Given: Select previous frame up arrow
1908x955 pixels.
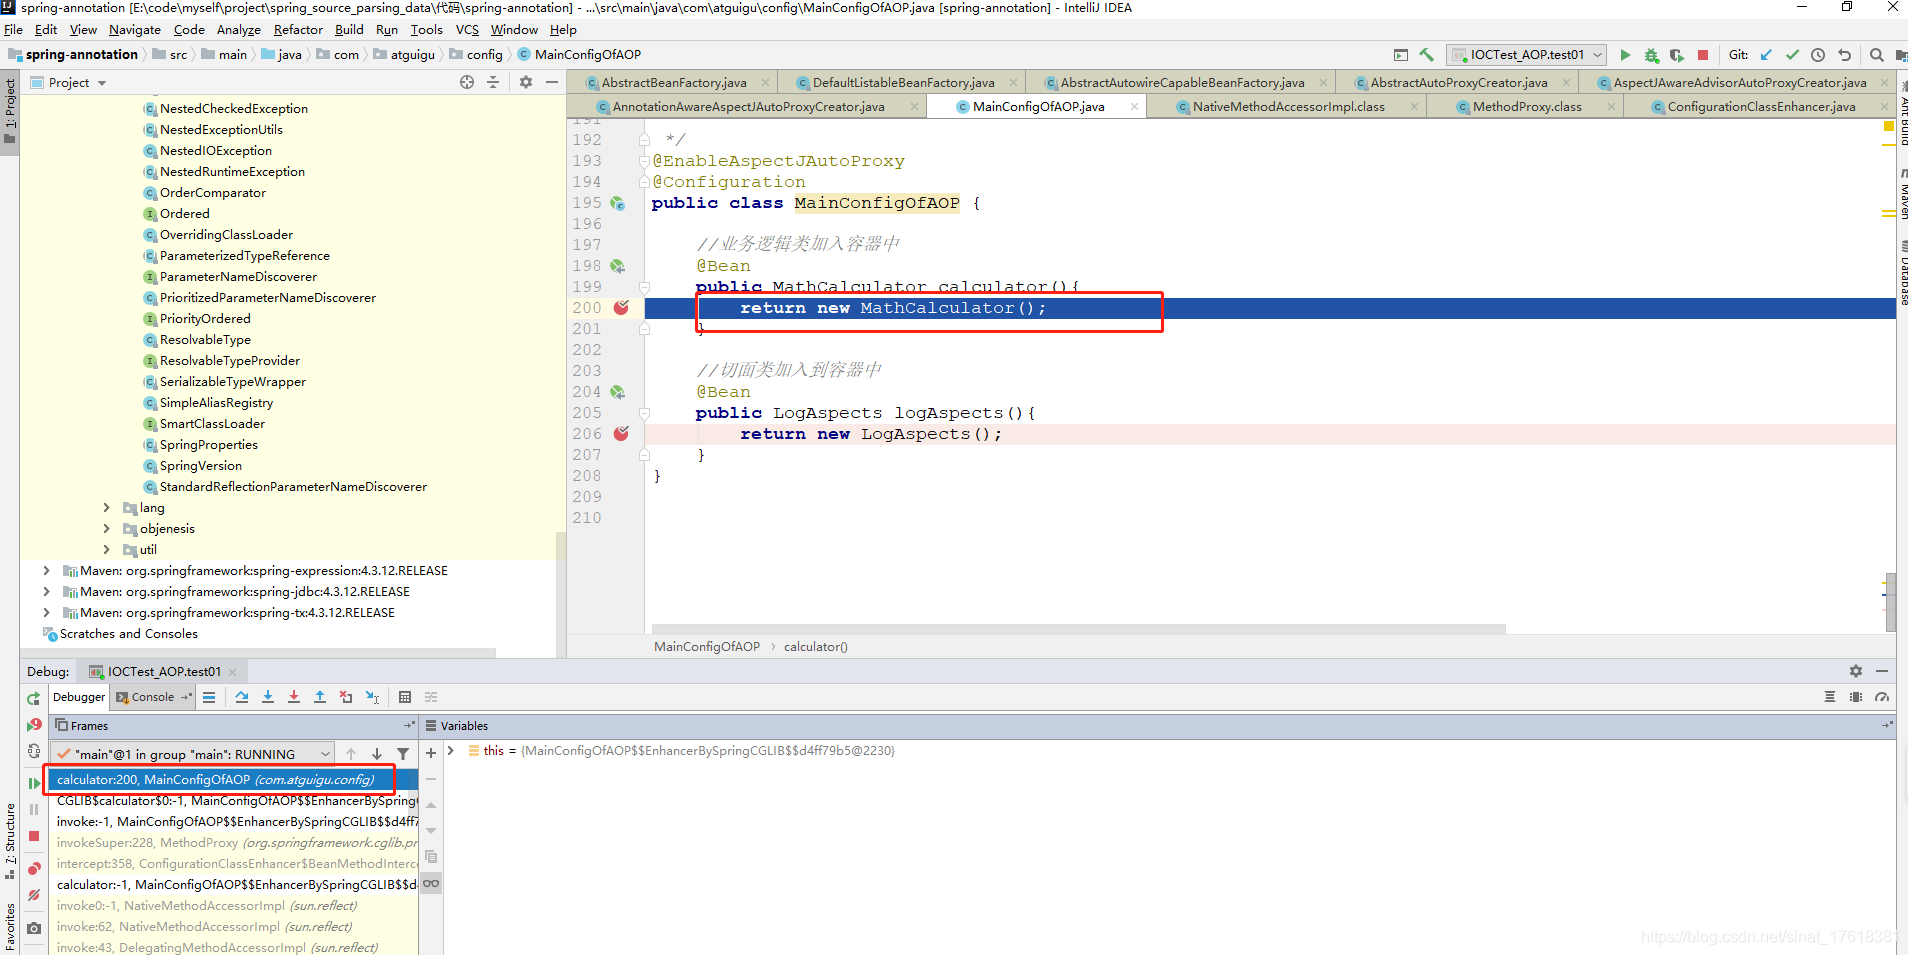Looking at the screenshot, I should click(351, 754).
